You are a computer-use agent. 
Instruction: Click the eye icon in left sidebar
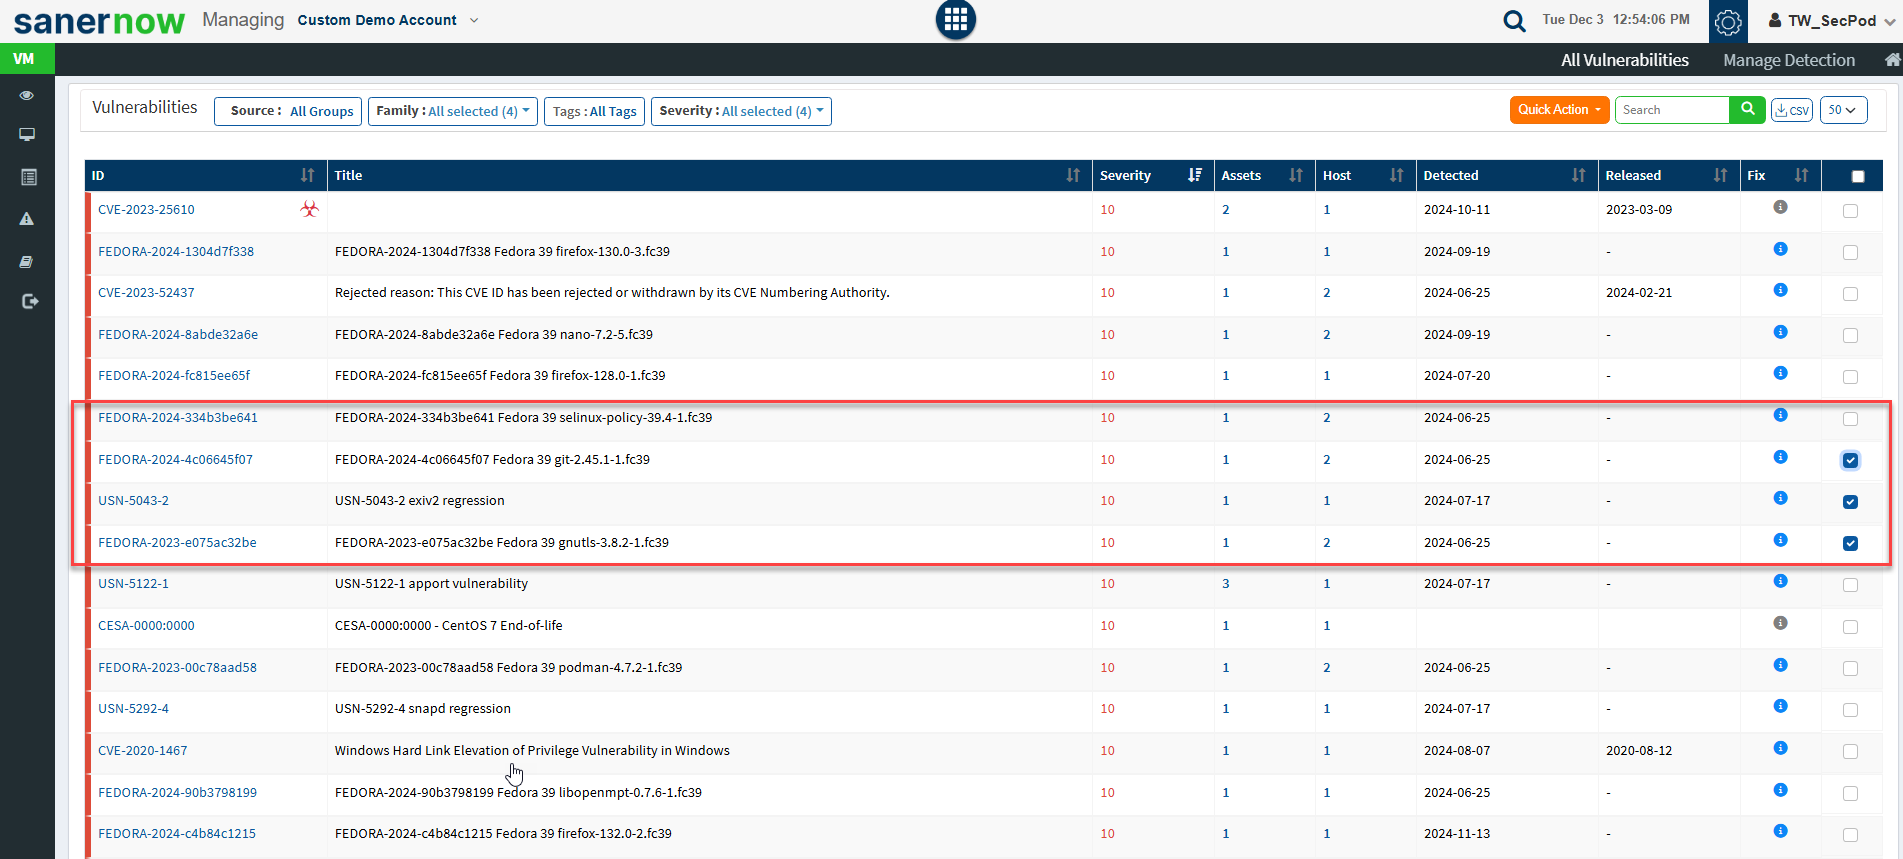point(27,96)
